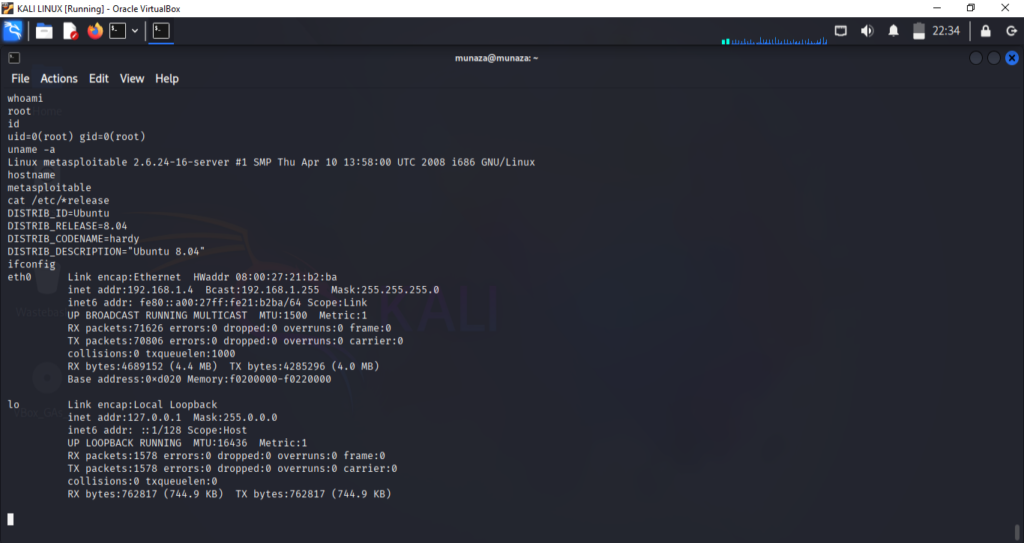Open the Kali applications menu
This screenshot has width=1024, height=543.
coord(13,31)
